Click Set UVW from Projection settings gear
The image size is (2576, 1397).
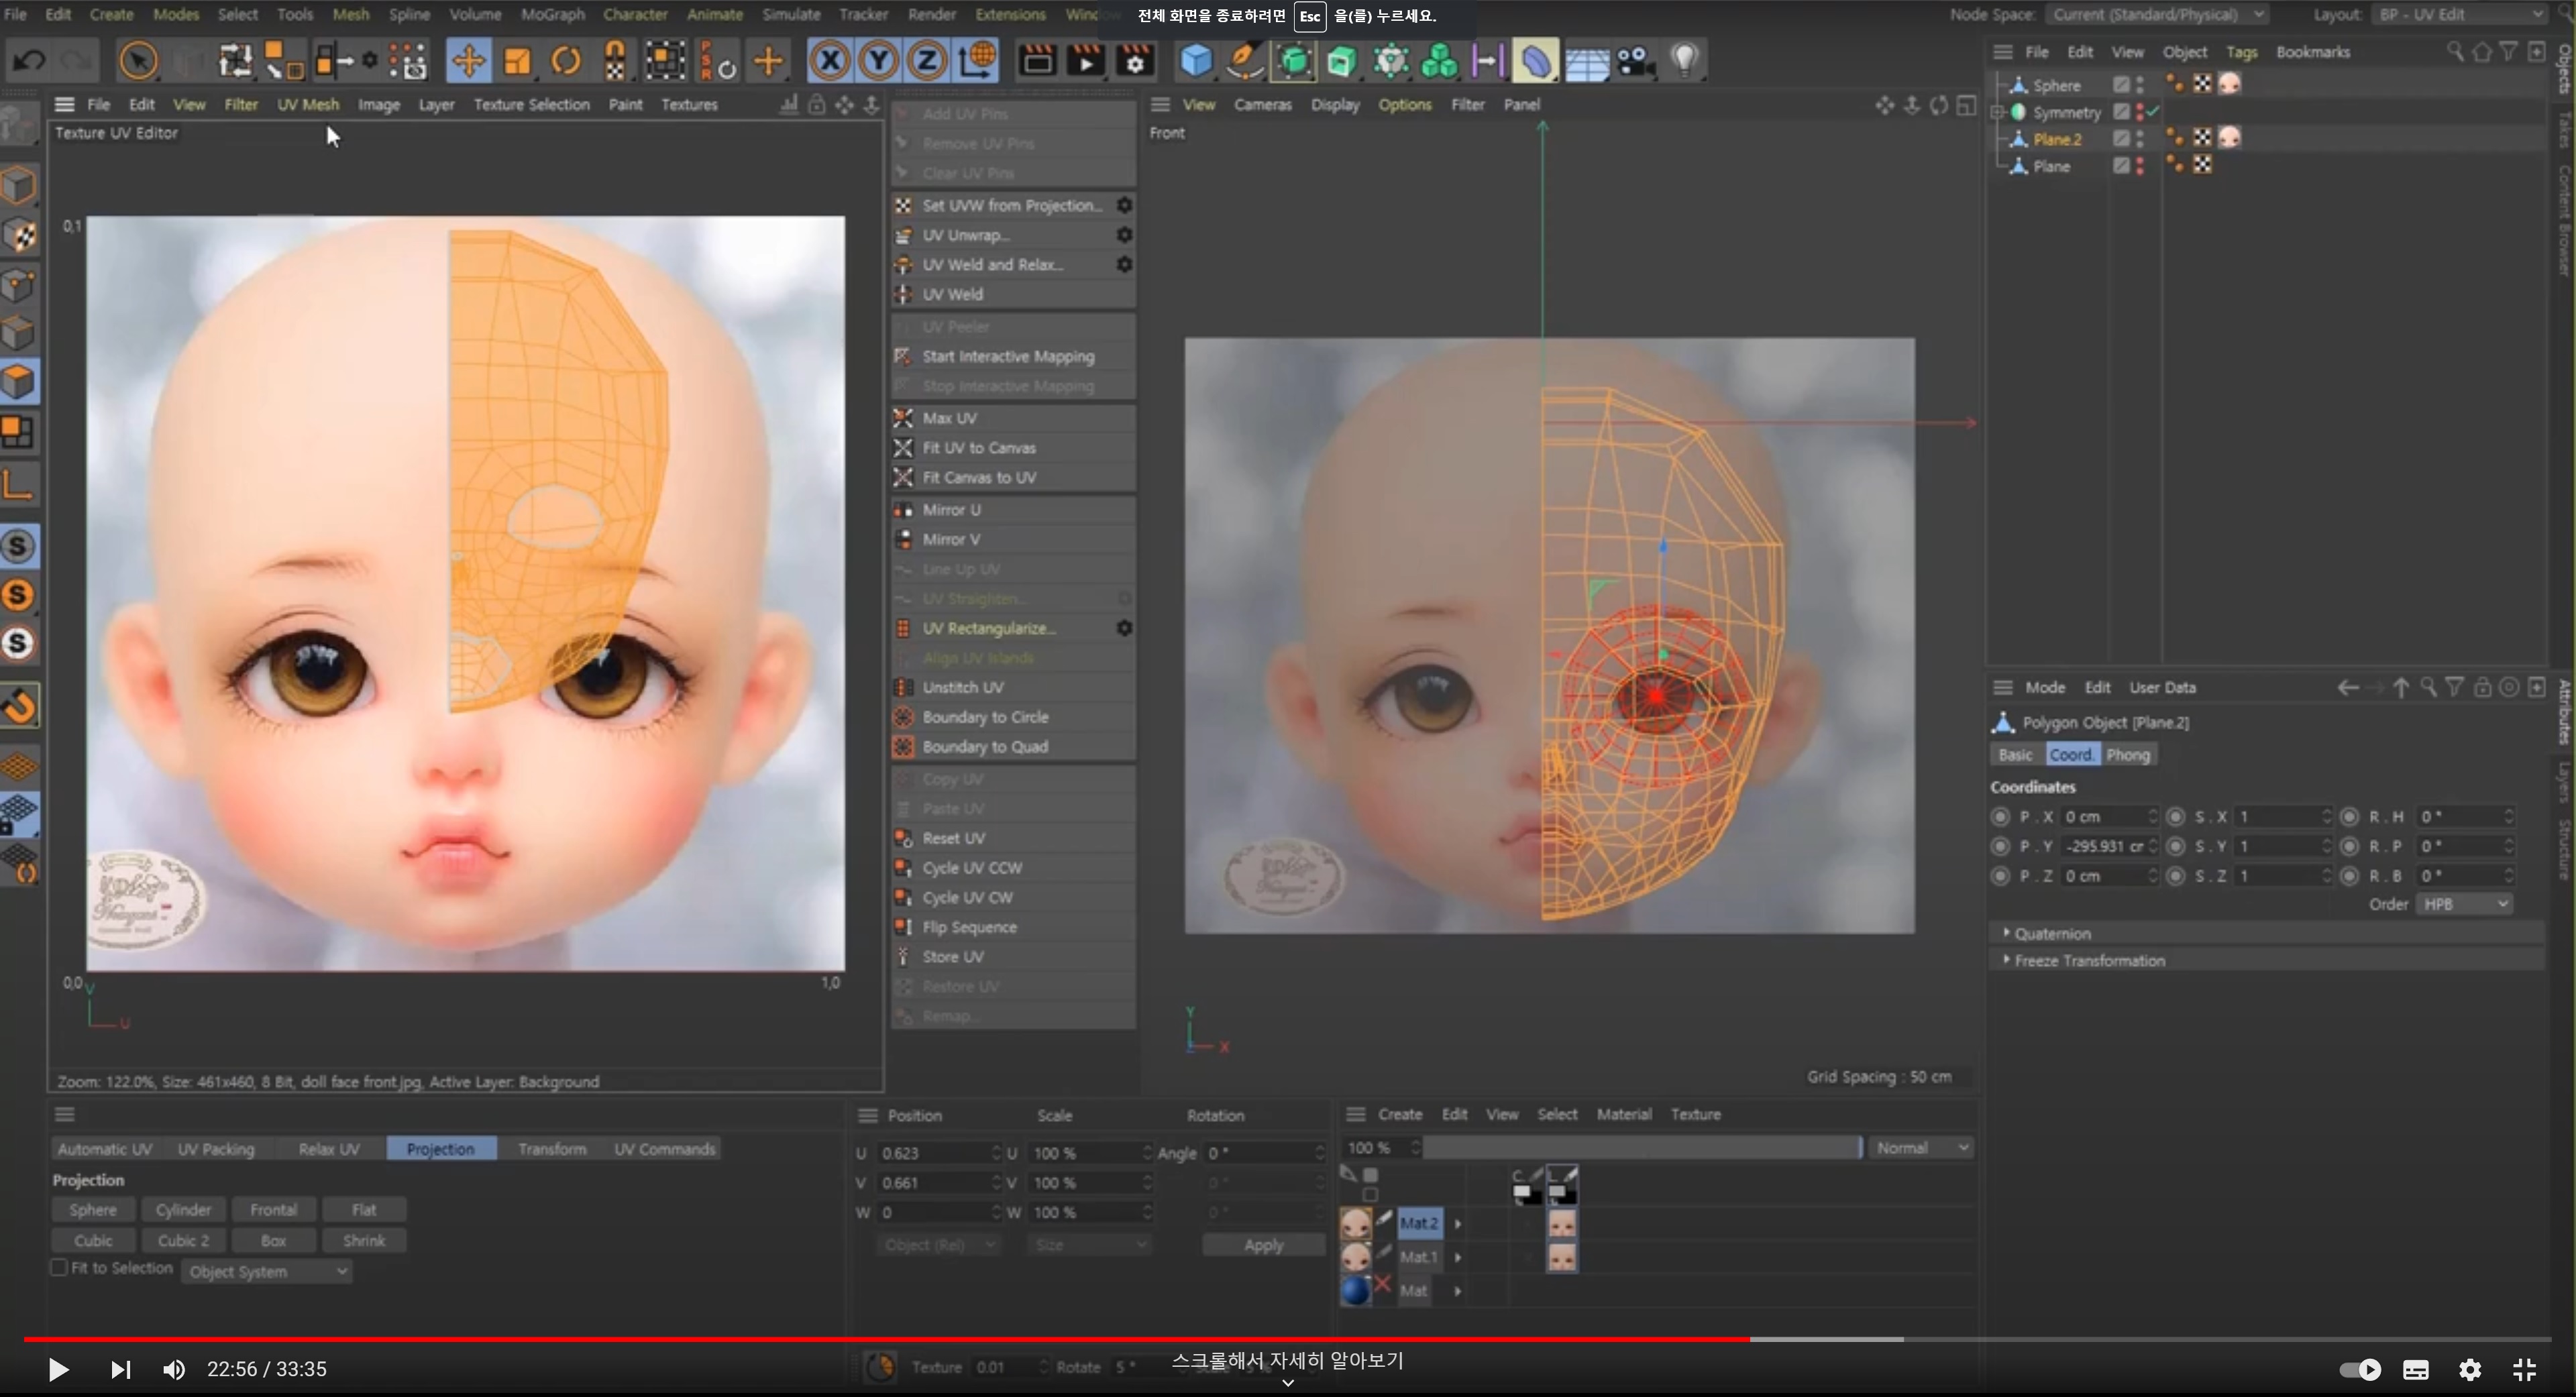click(1124, 205)
